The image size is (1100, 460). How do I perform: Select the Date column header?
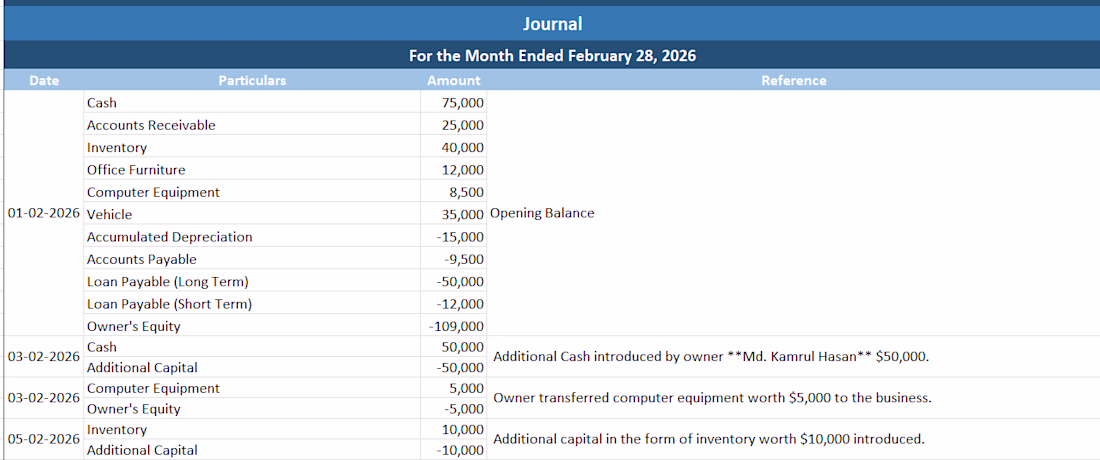(43, 81)
